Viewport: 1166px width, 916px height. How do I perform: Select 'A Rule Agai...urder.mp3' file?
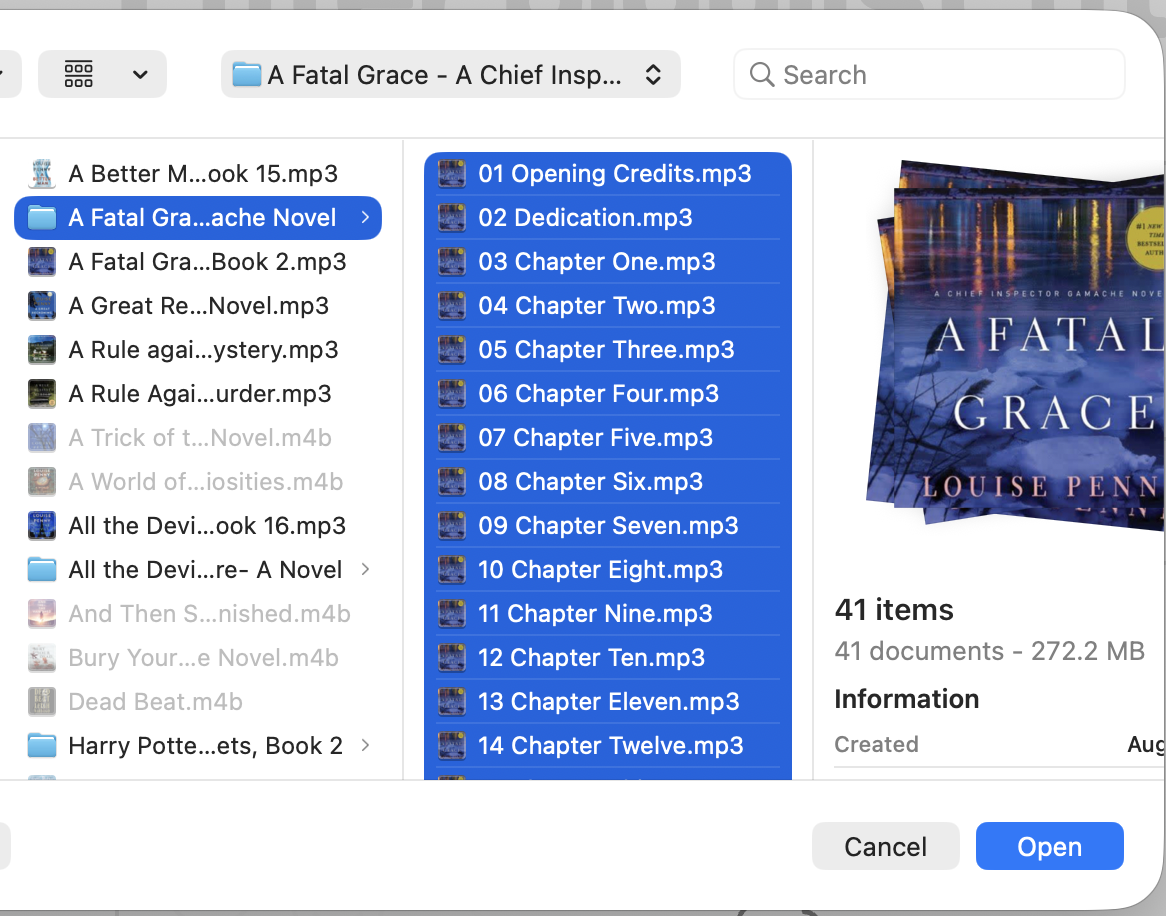[x=198, y=393]
